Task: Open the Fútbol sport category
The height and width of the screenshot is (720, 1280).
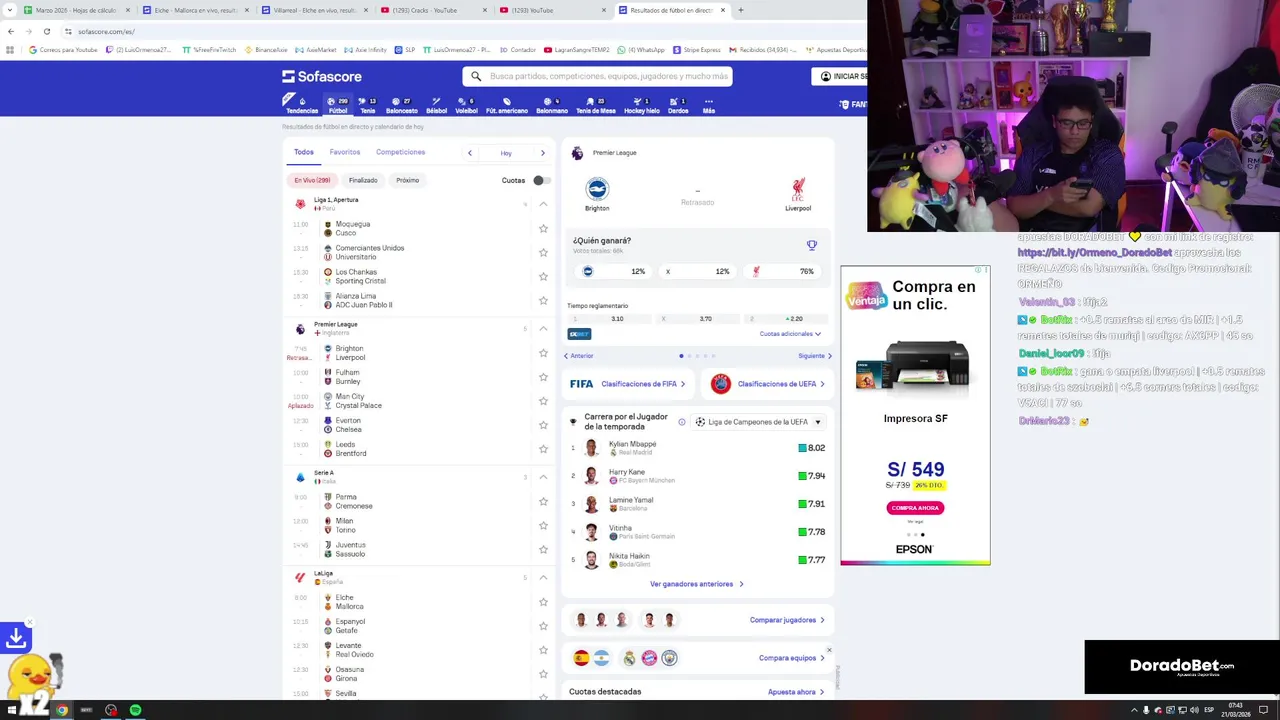Action: [x=337, y=105]
